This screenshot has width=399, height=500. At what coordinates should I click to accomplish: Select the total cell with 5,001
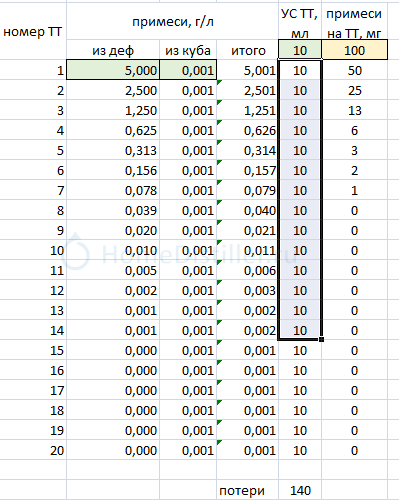(248, 70)
